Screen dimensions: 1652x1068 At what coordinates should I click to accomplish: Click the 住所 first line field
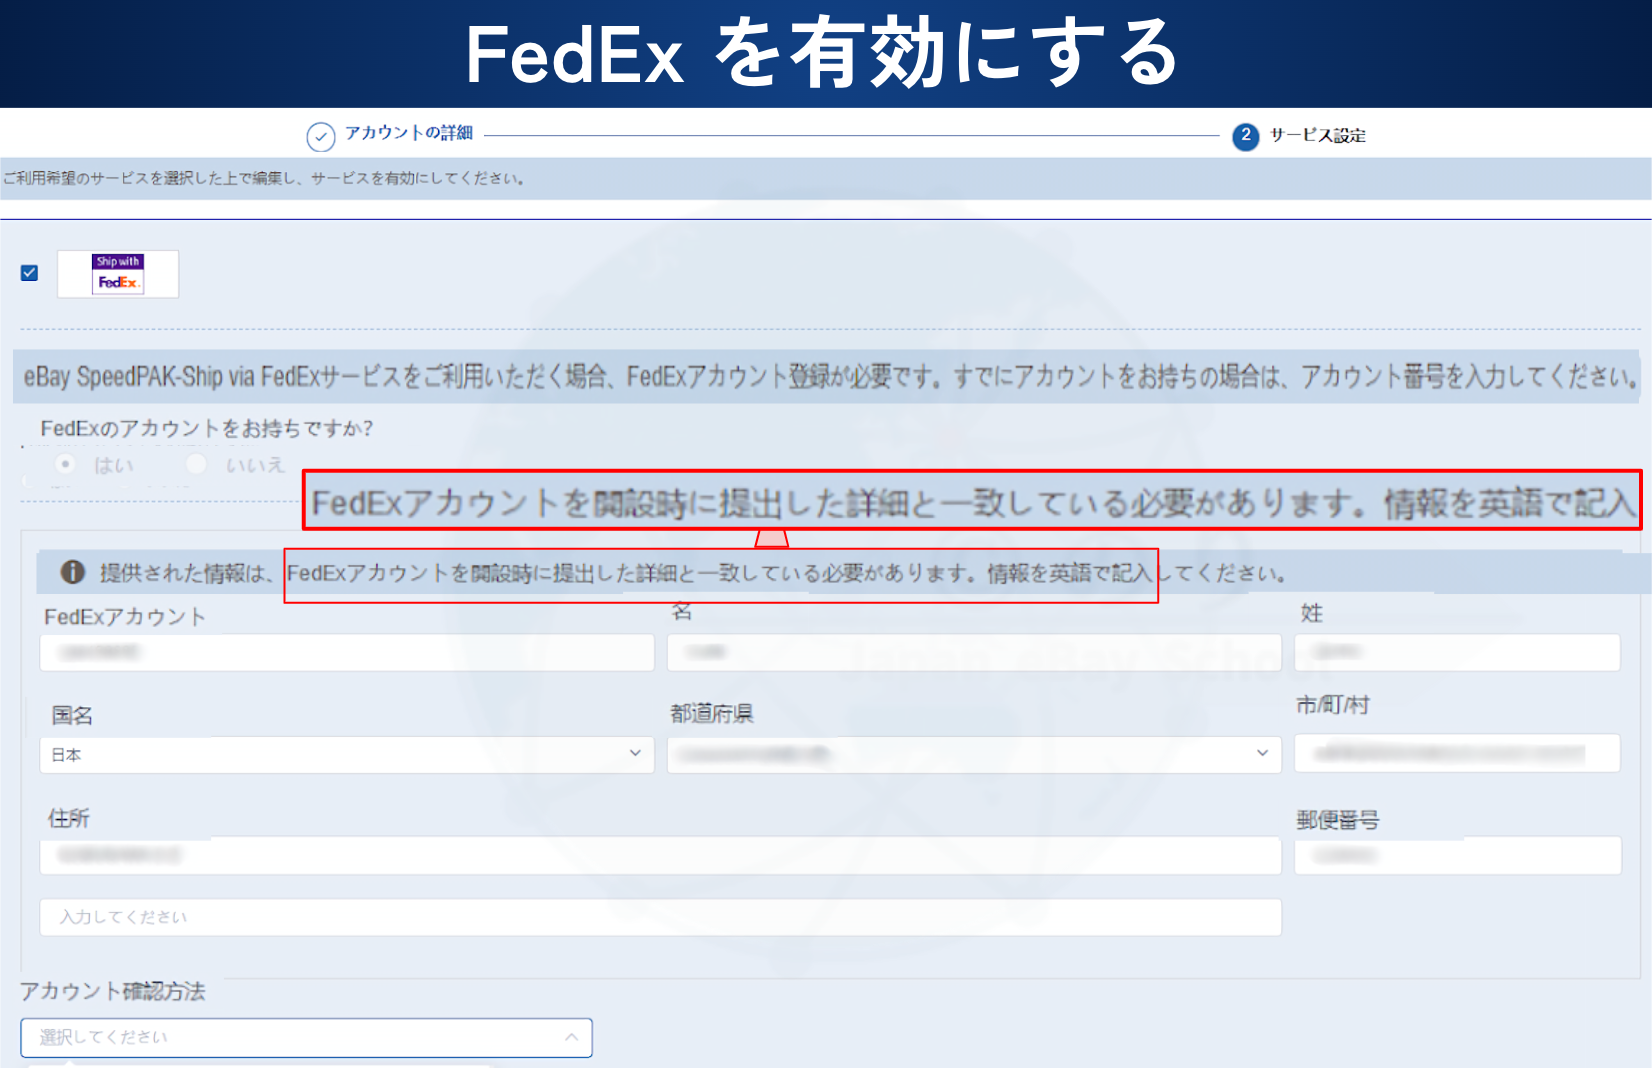click(660, 856)
